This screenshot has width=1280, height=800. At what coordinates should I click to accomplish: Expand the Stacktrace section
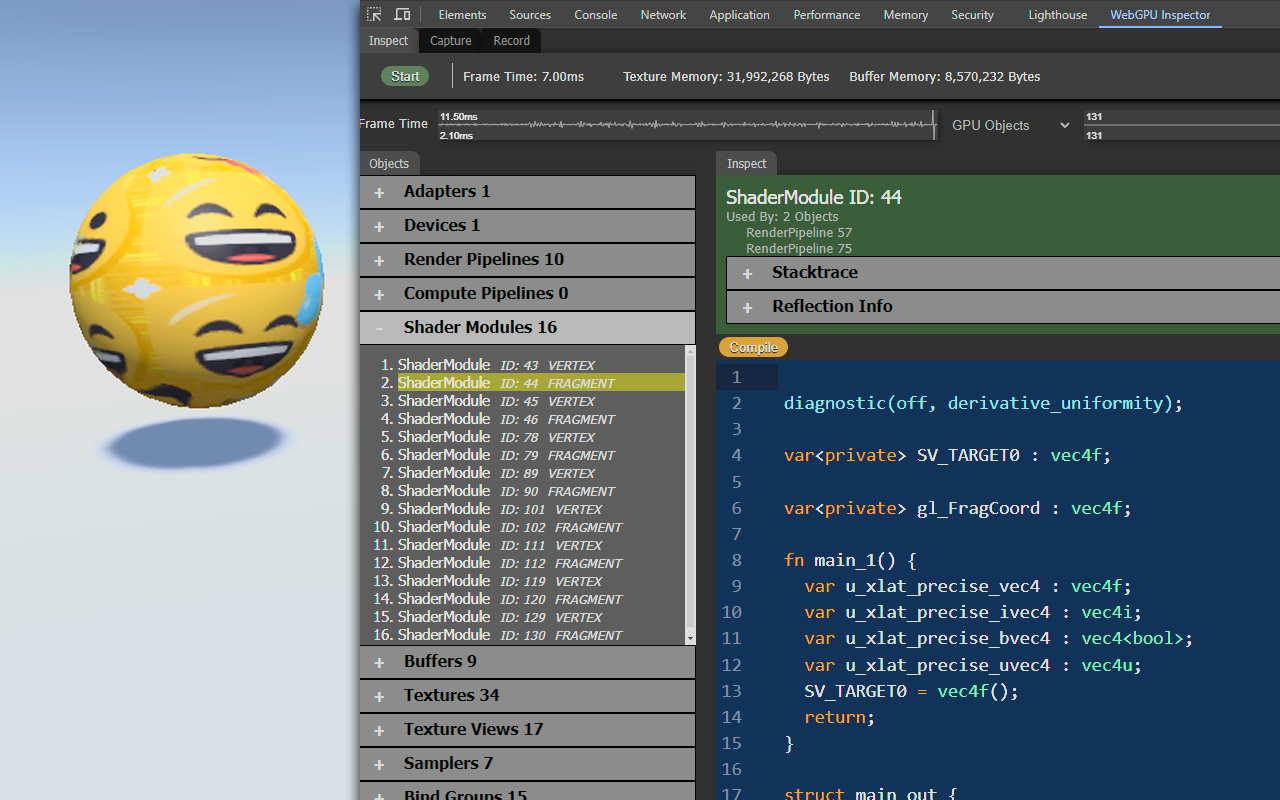click(747, 272)
